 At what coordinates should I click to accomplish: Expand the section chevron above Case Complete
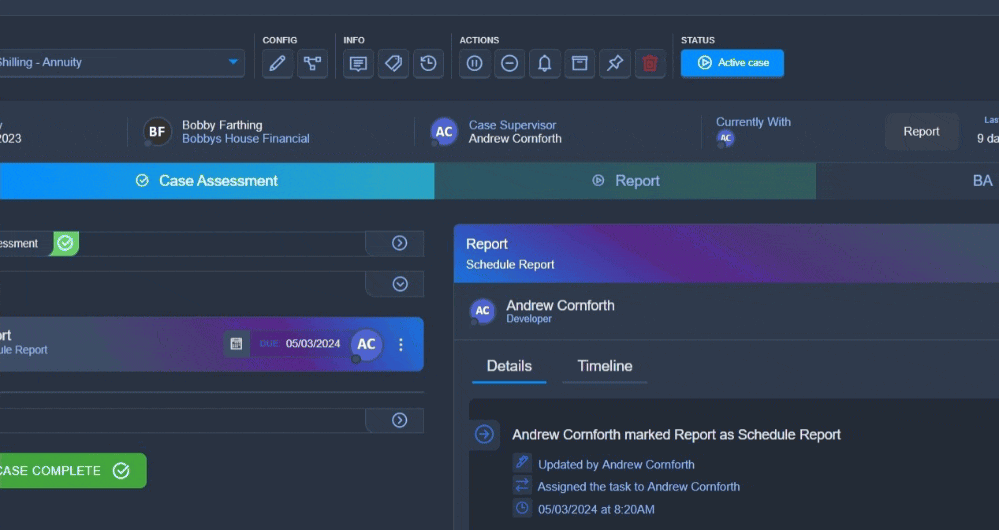399,420
